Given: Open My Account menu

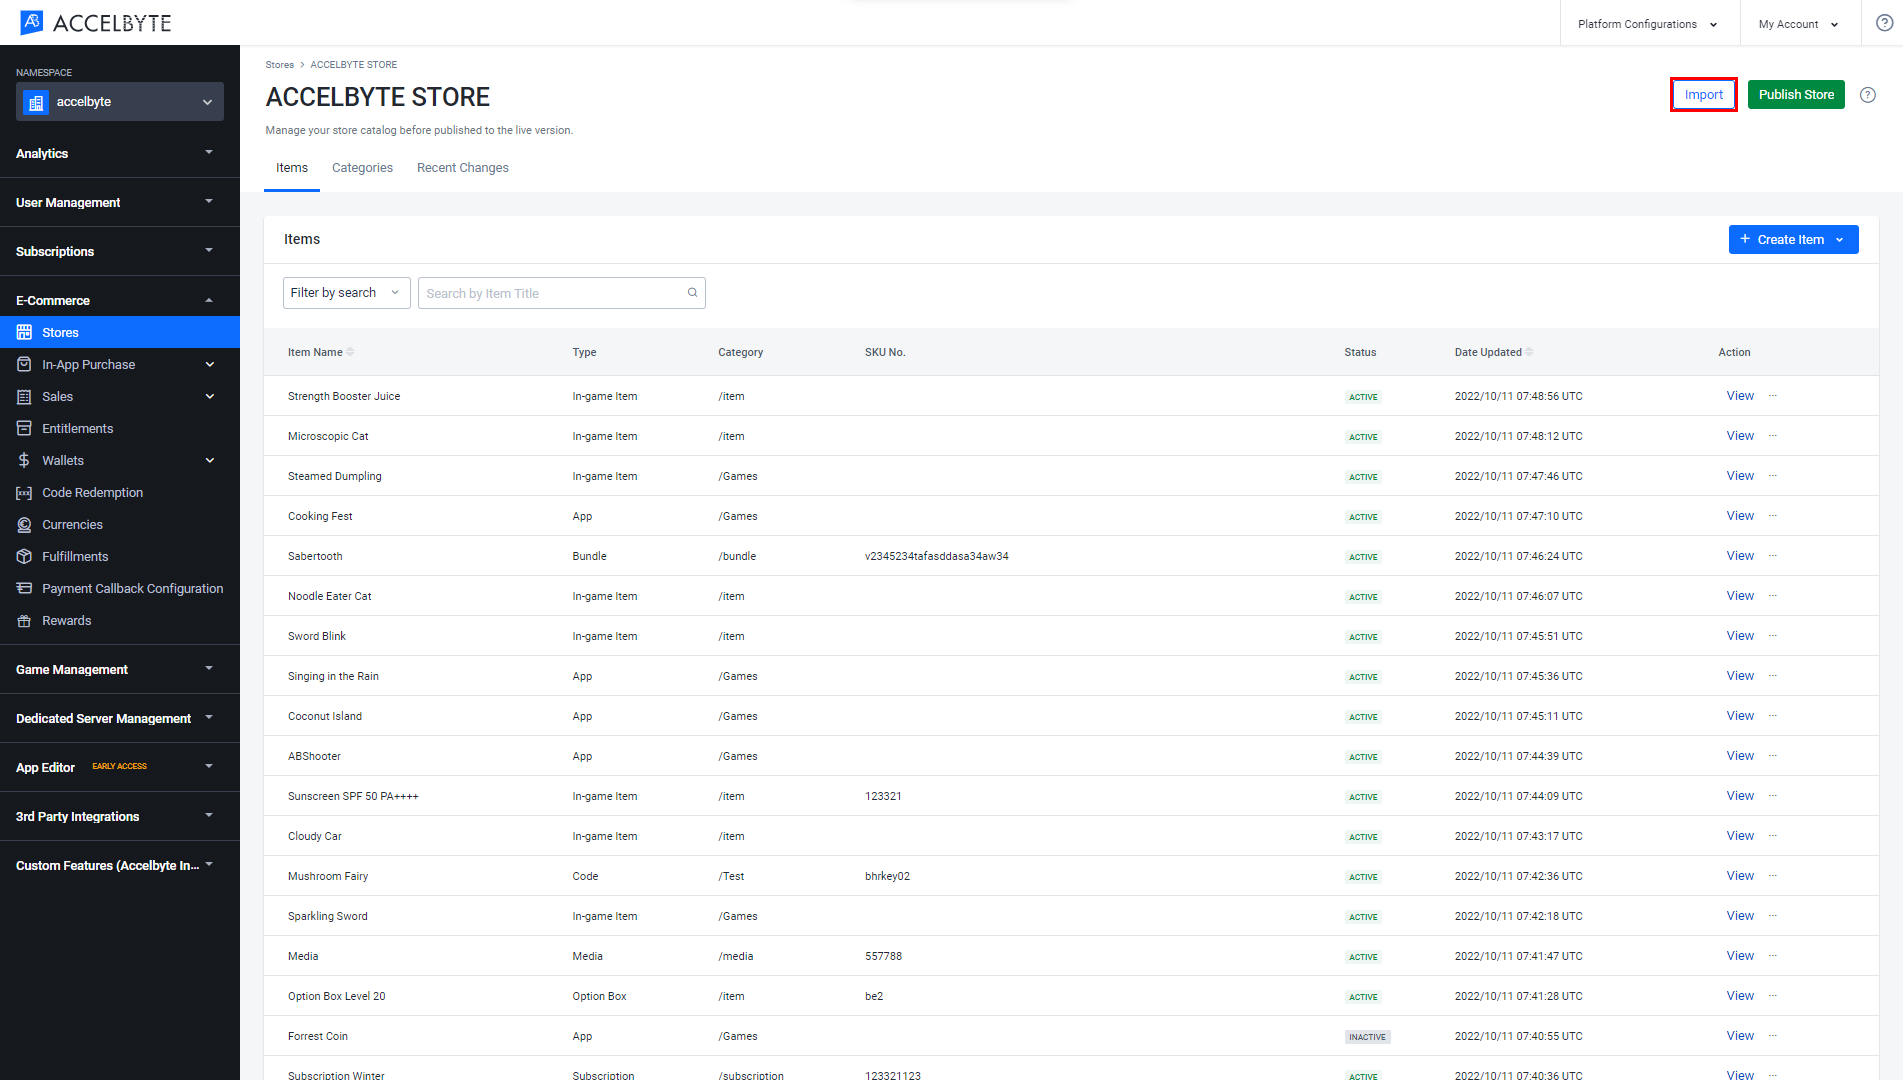Looking at the screenshot, I should pyautogui.click(x=1798, y=24).
